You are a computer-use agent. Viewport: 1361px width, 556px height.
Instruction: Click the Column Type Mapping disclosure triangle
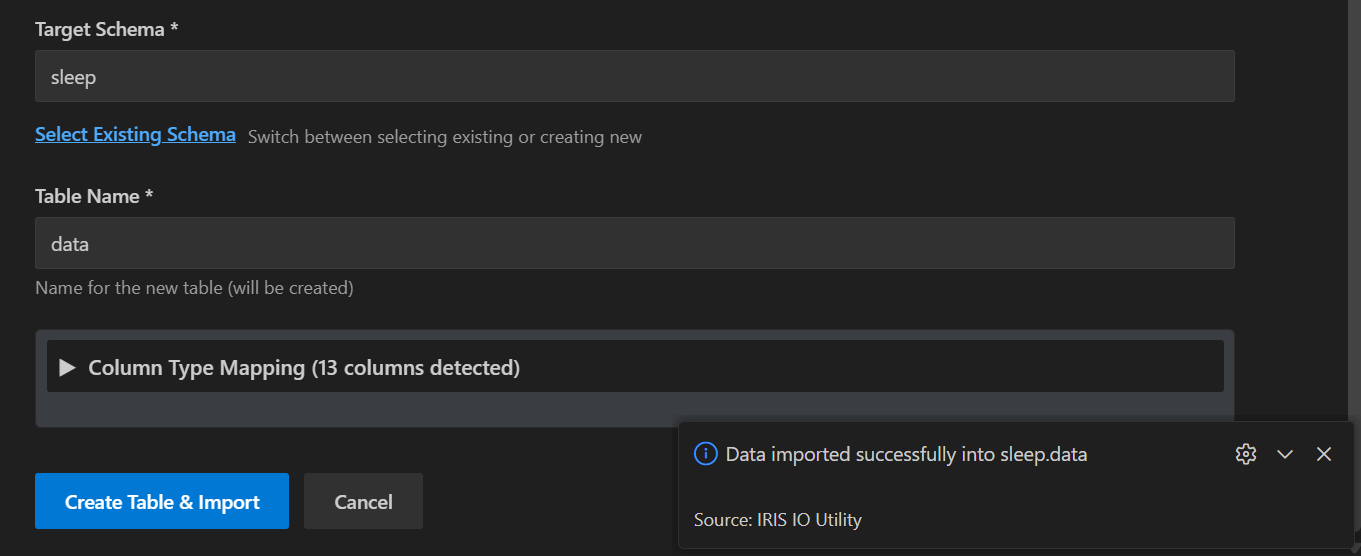[x=67, y=368]
